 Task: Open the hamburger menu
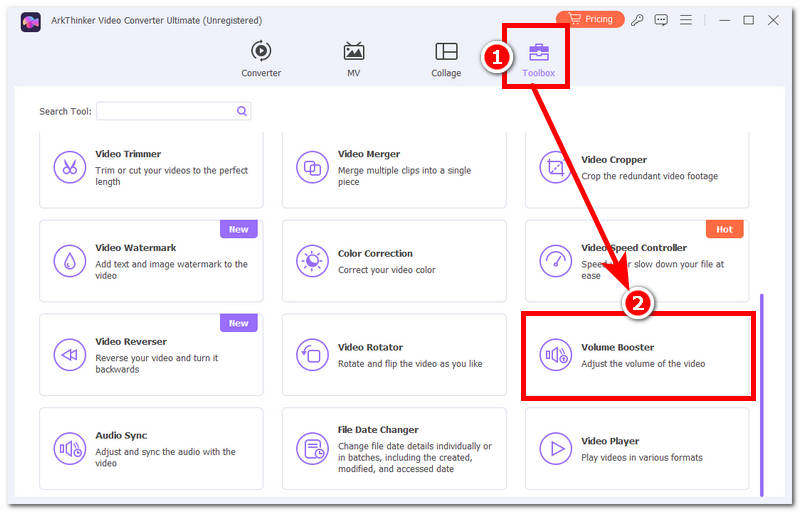coord(686,20)
